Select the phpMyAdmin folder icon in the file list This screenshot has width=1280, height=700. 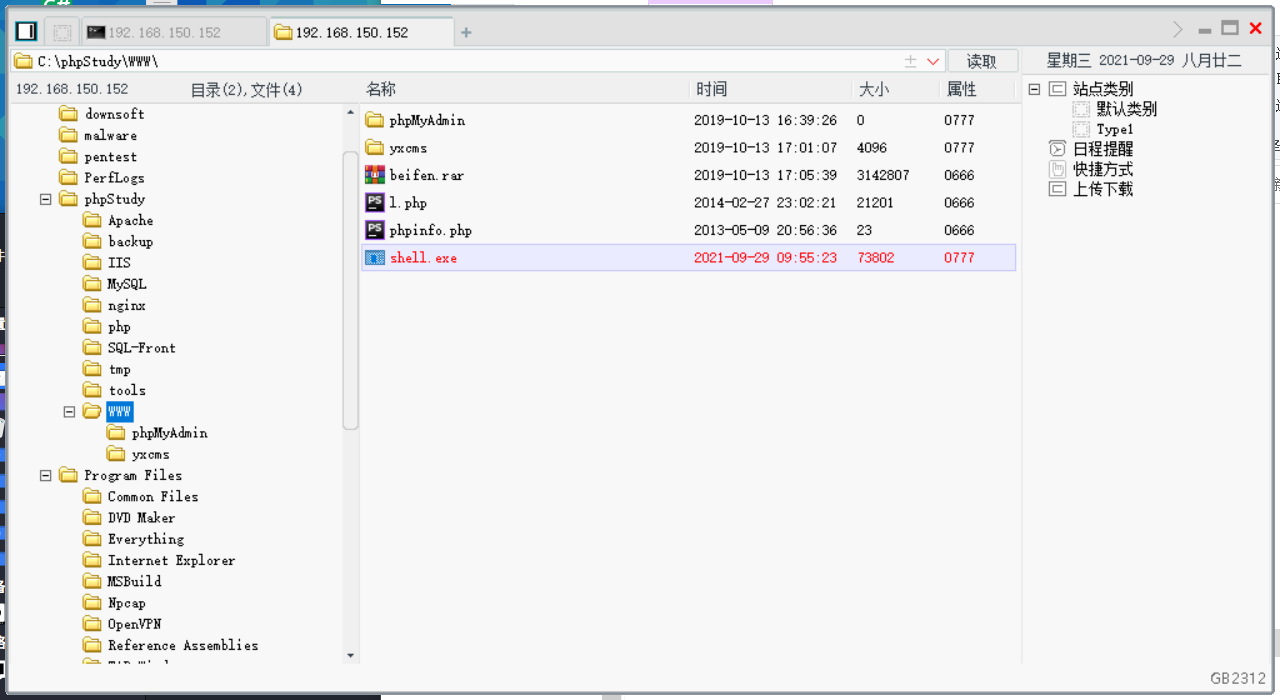(x=375, y=120)
